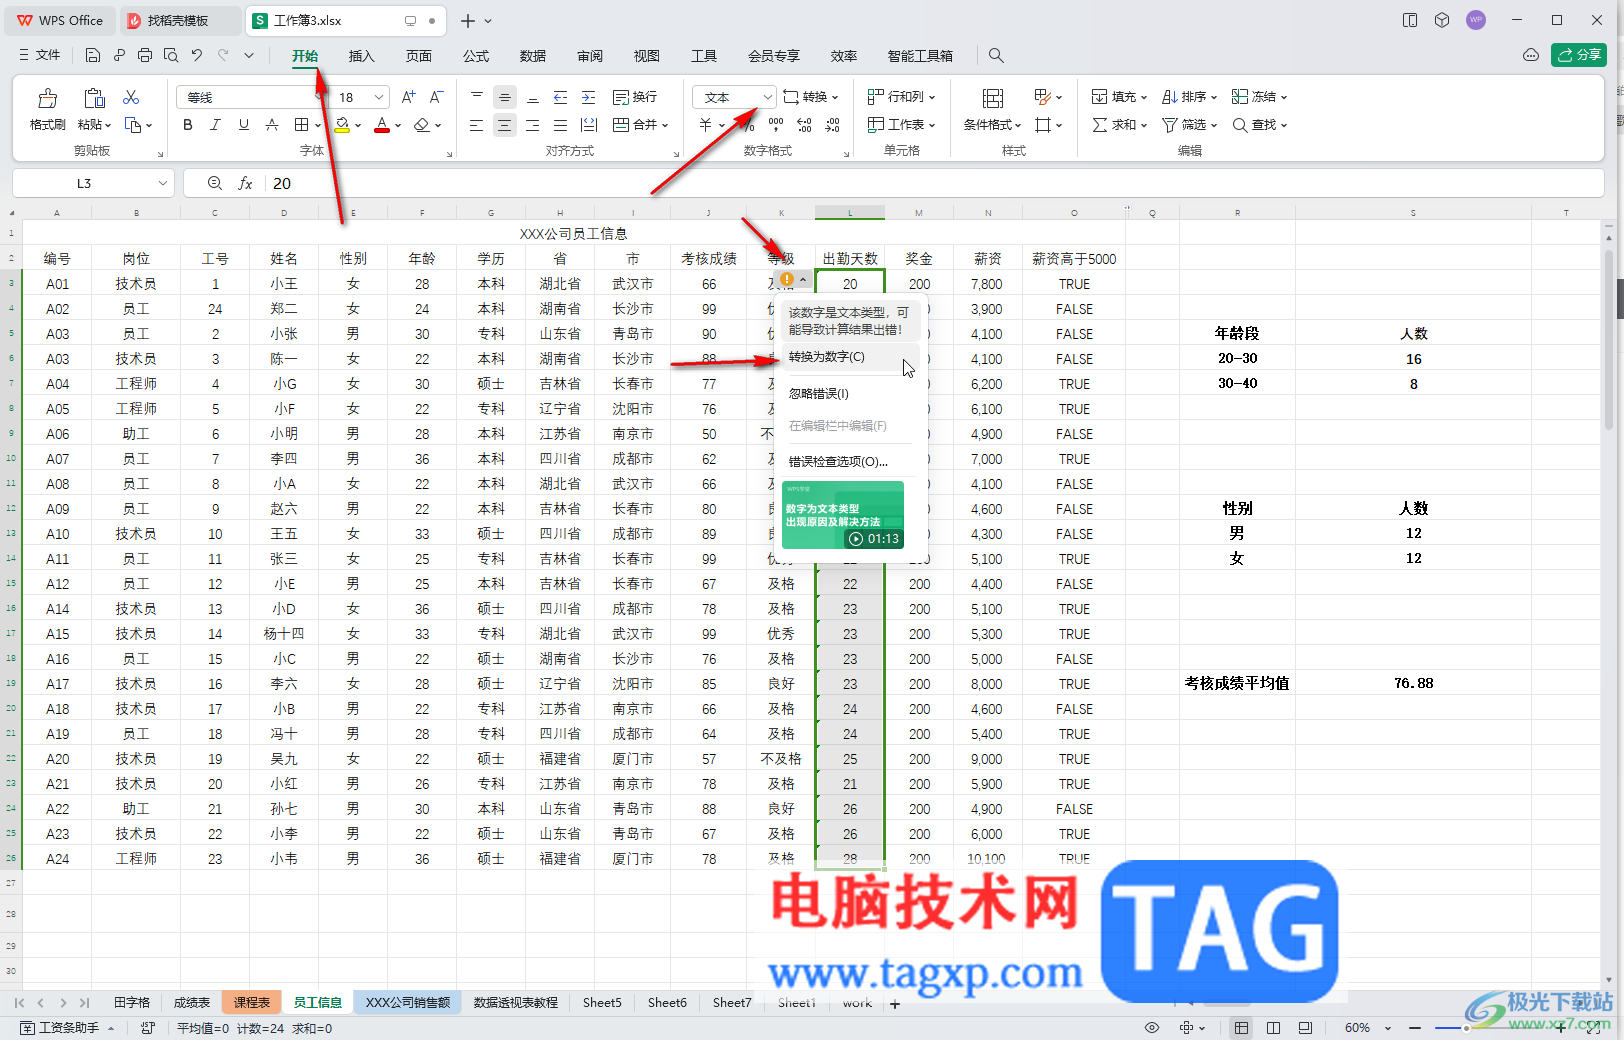Viewport: 1624px width, 1040px height.
Task: Toggle Bold formatting
Action: click(188, 125)
